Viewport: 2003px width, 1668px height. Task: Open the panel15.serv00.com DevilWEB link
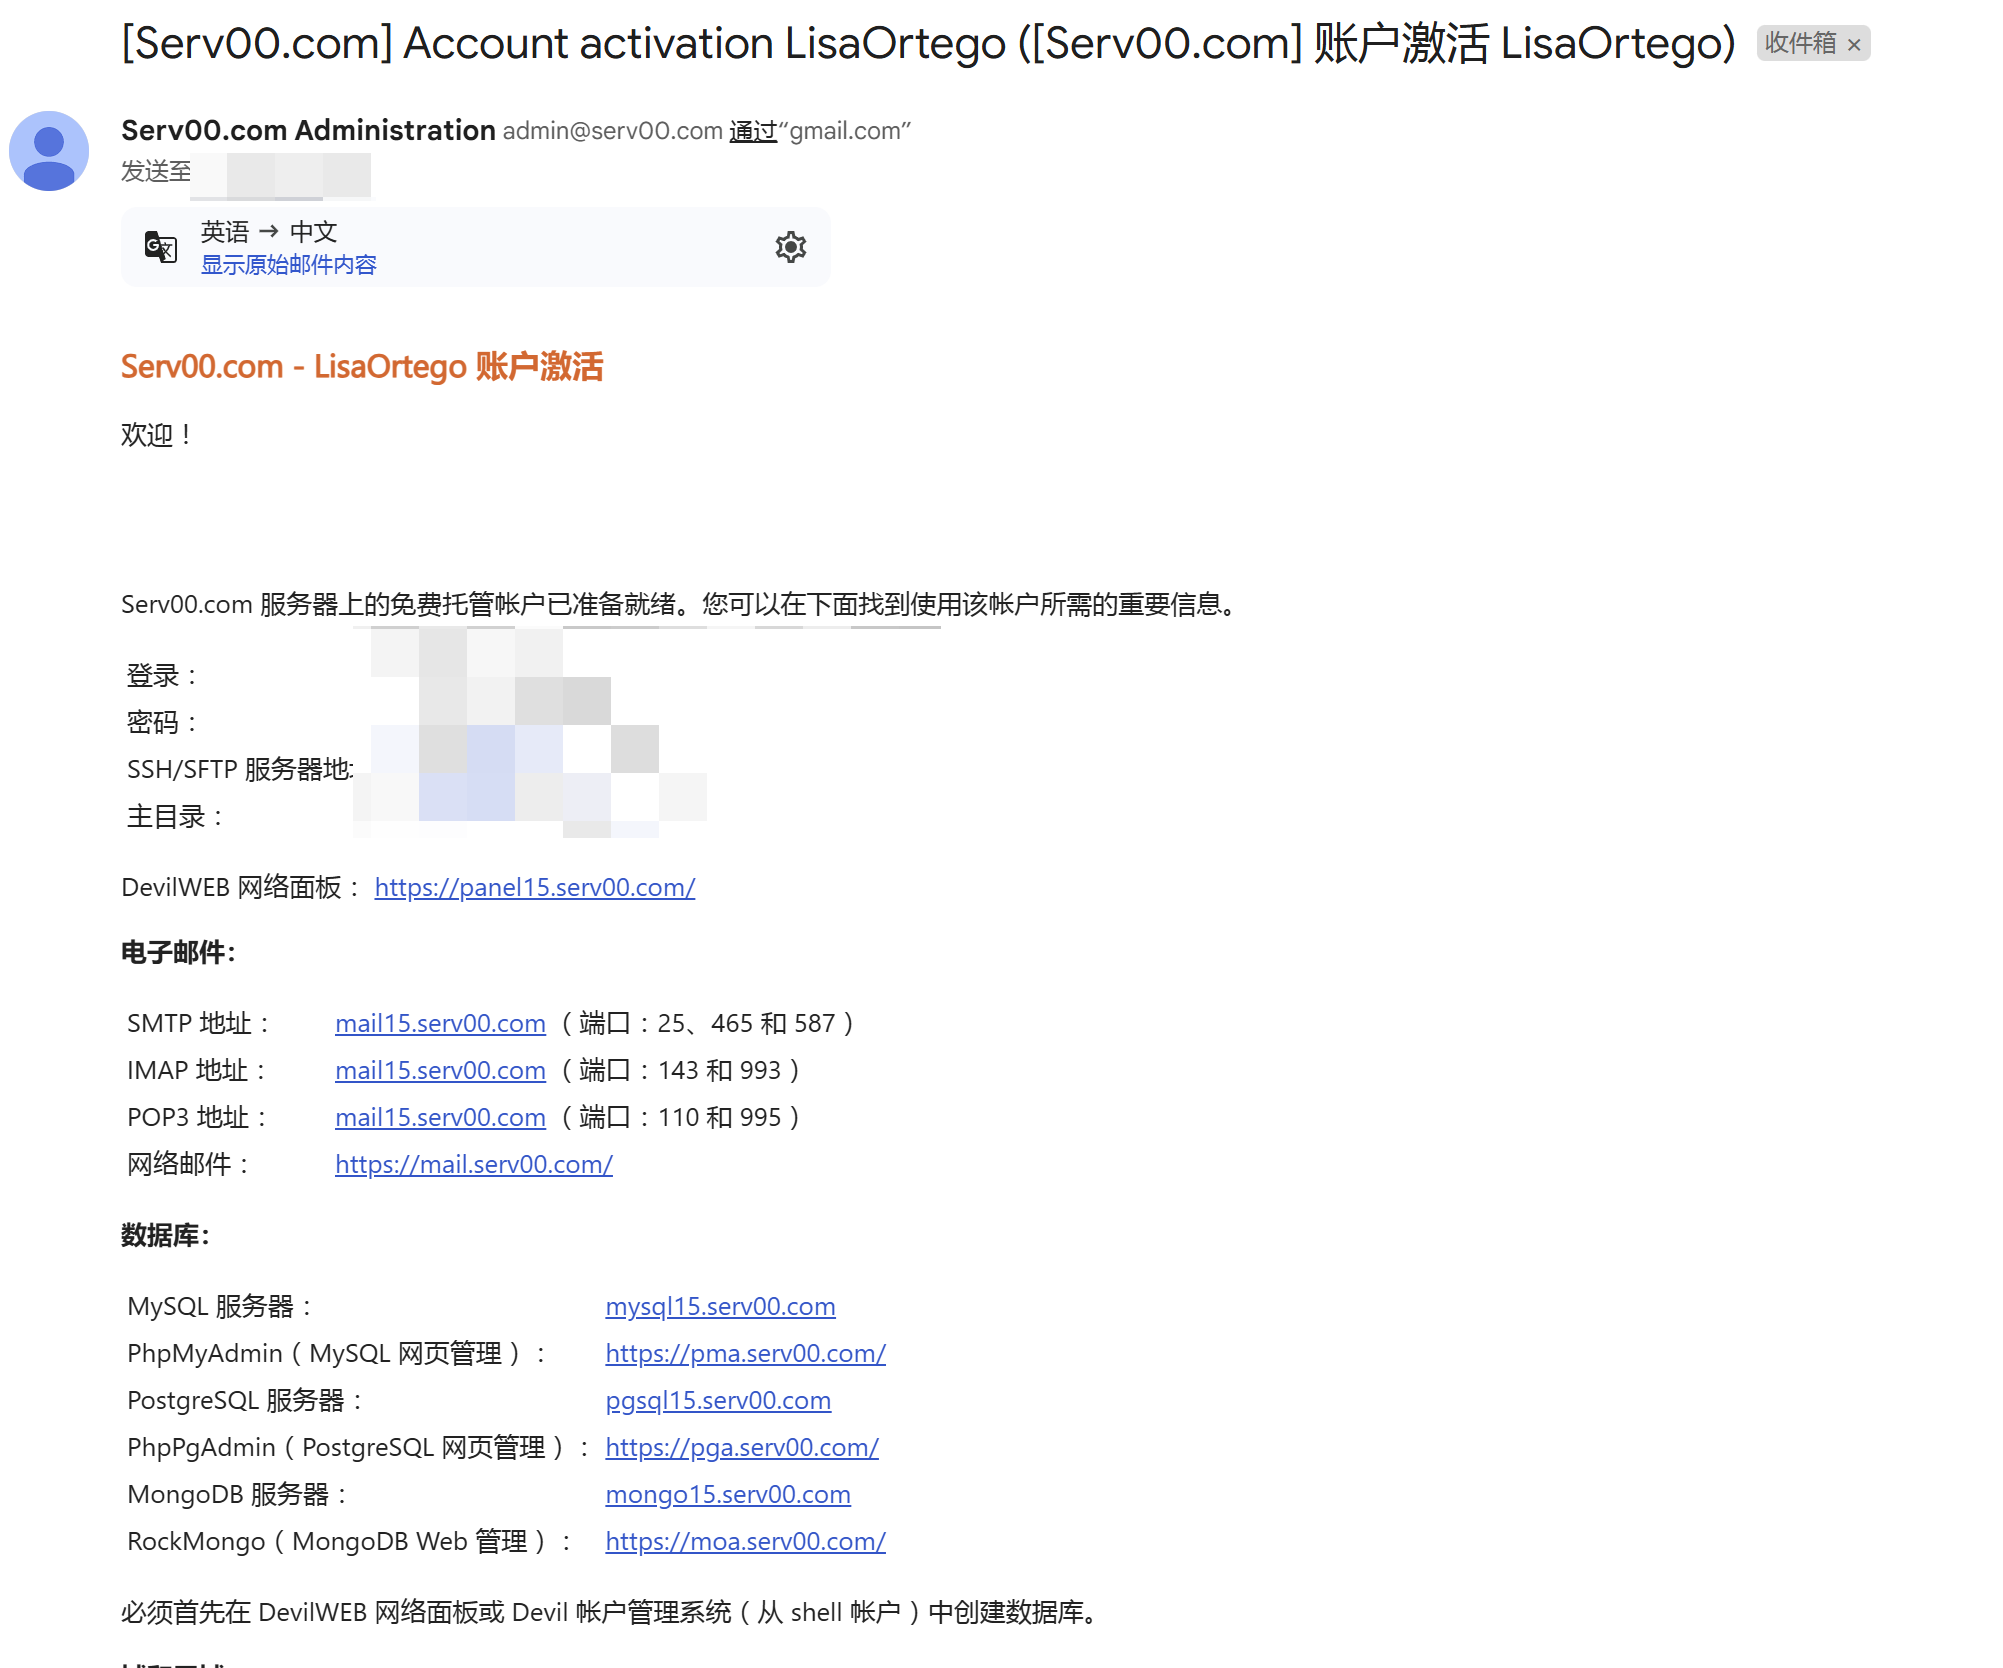tap(535, 887)
